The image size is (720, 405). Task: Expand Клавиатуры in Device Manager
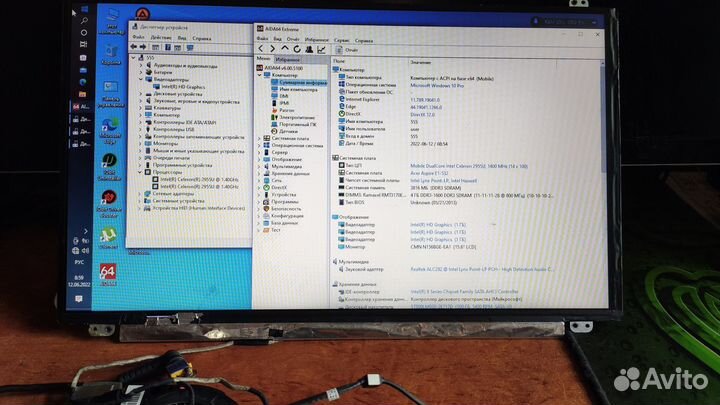141,108
